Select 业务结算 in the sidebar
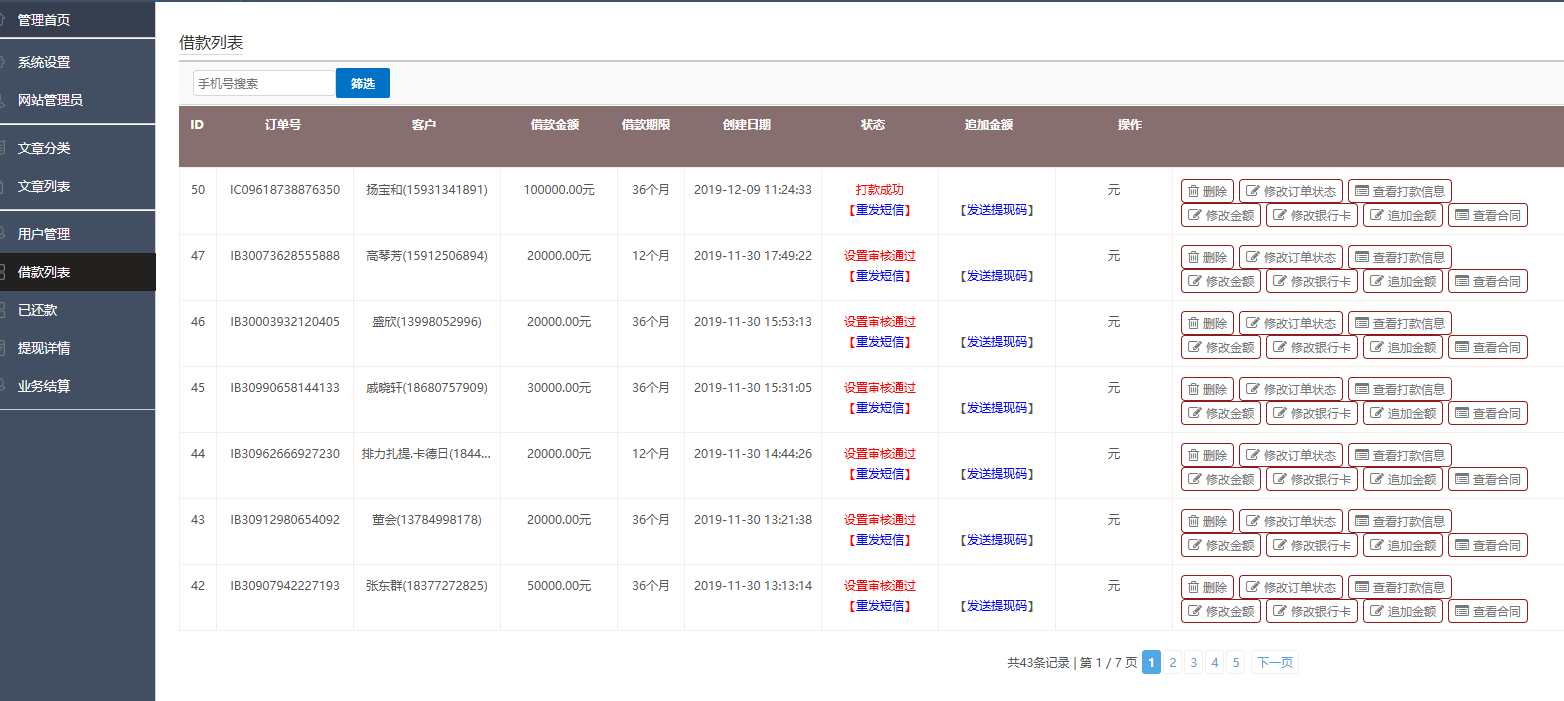This screenshot has height=701, width=1564. click(x=44, y=386)
